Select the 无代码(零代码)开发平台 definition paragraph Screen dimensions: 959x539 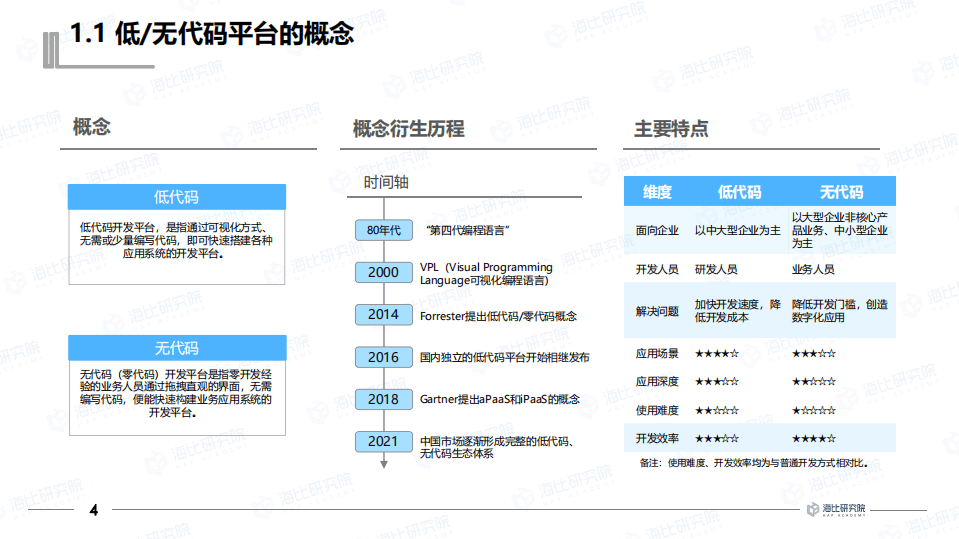coord(176,393)
